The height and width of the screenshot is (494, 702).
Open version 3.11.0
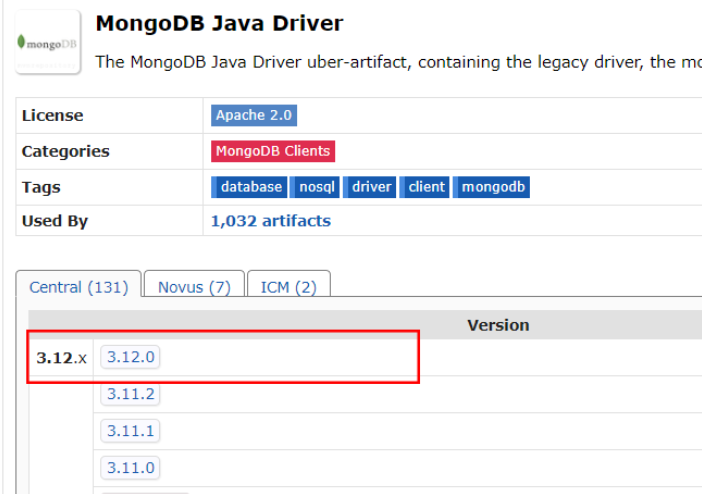(x=130, y=468)
